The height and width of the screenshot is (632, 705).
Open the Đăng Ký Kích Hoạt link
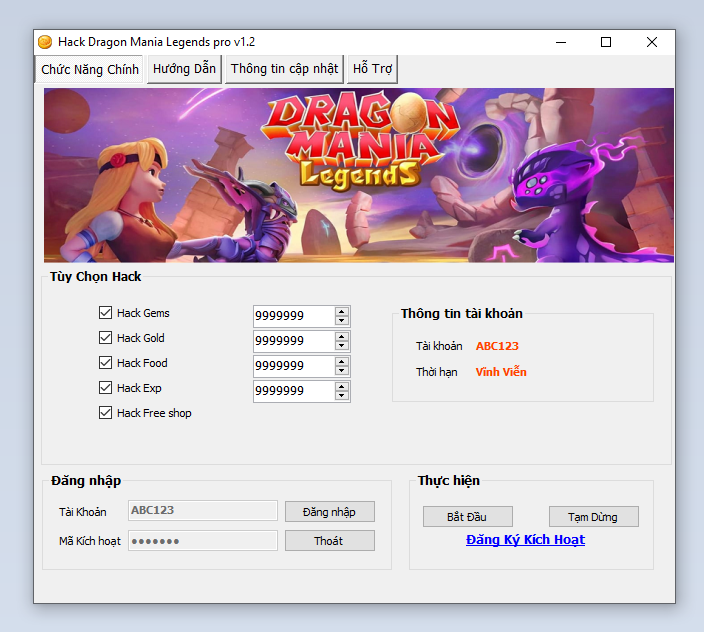(525, 540)
